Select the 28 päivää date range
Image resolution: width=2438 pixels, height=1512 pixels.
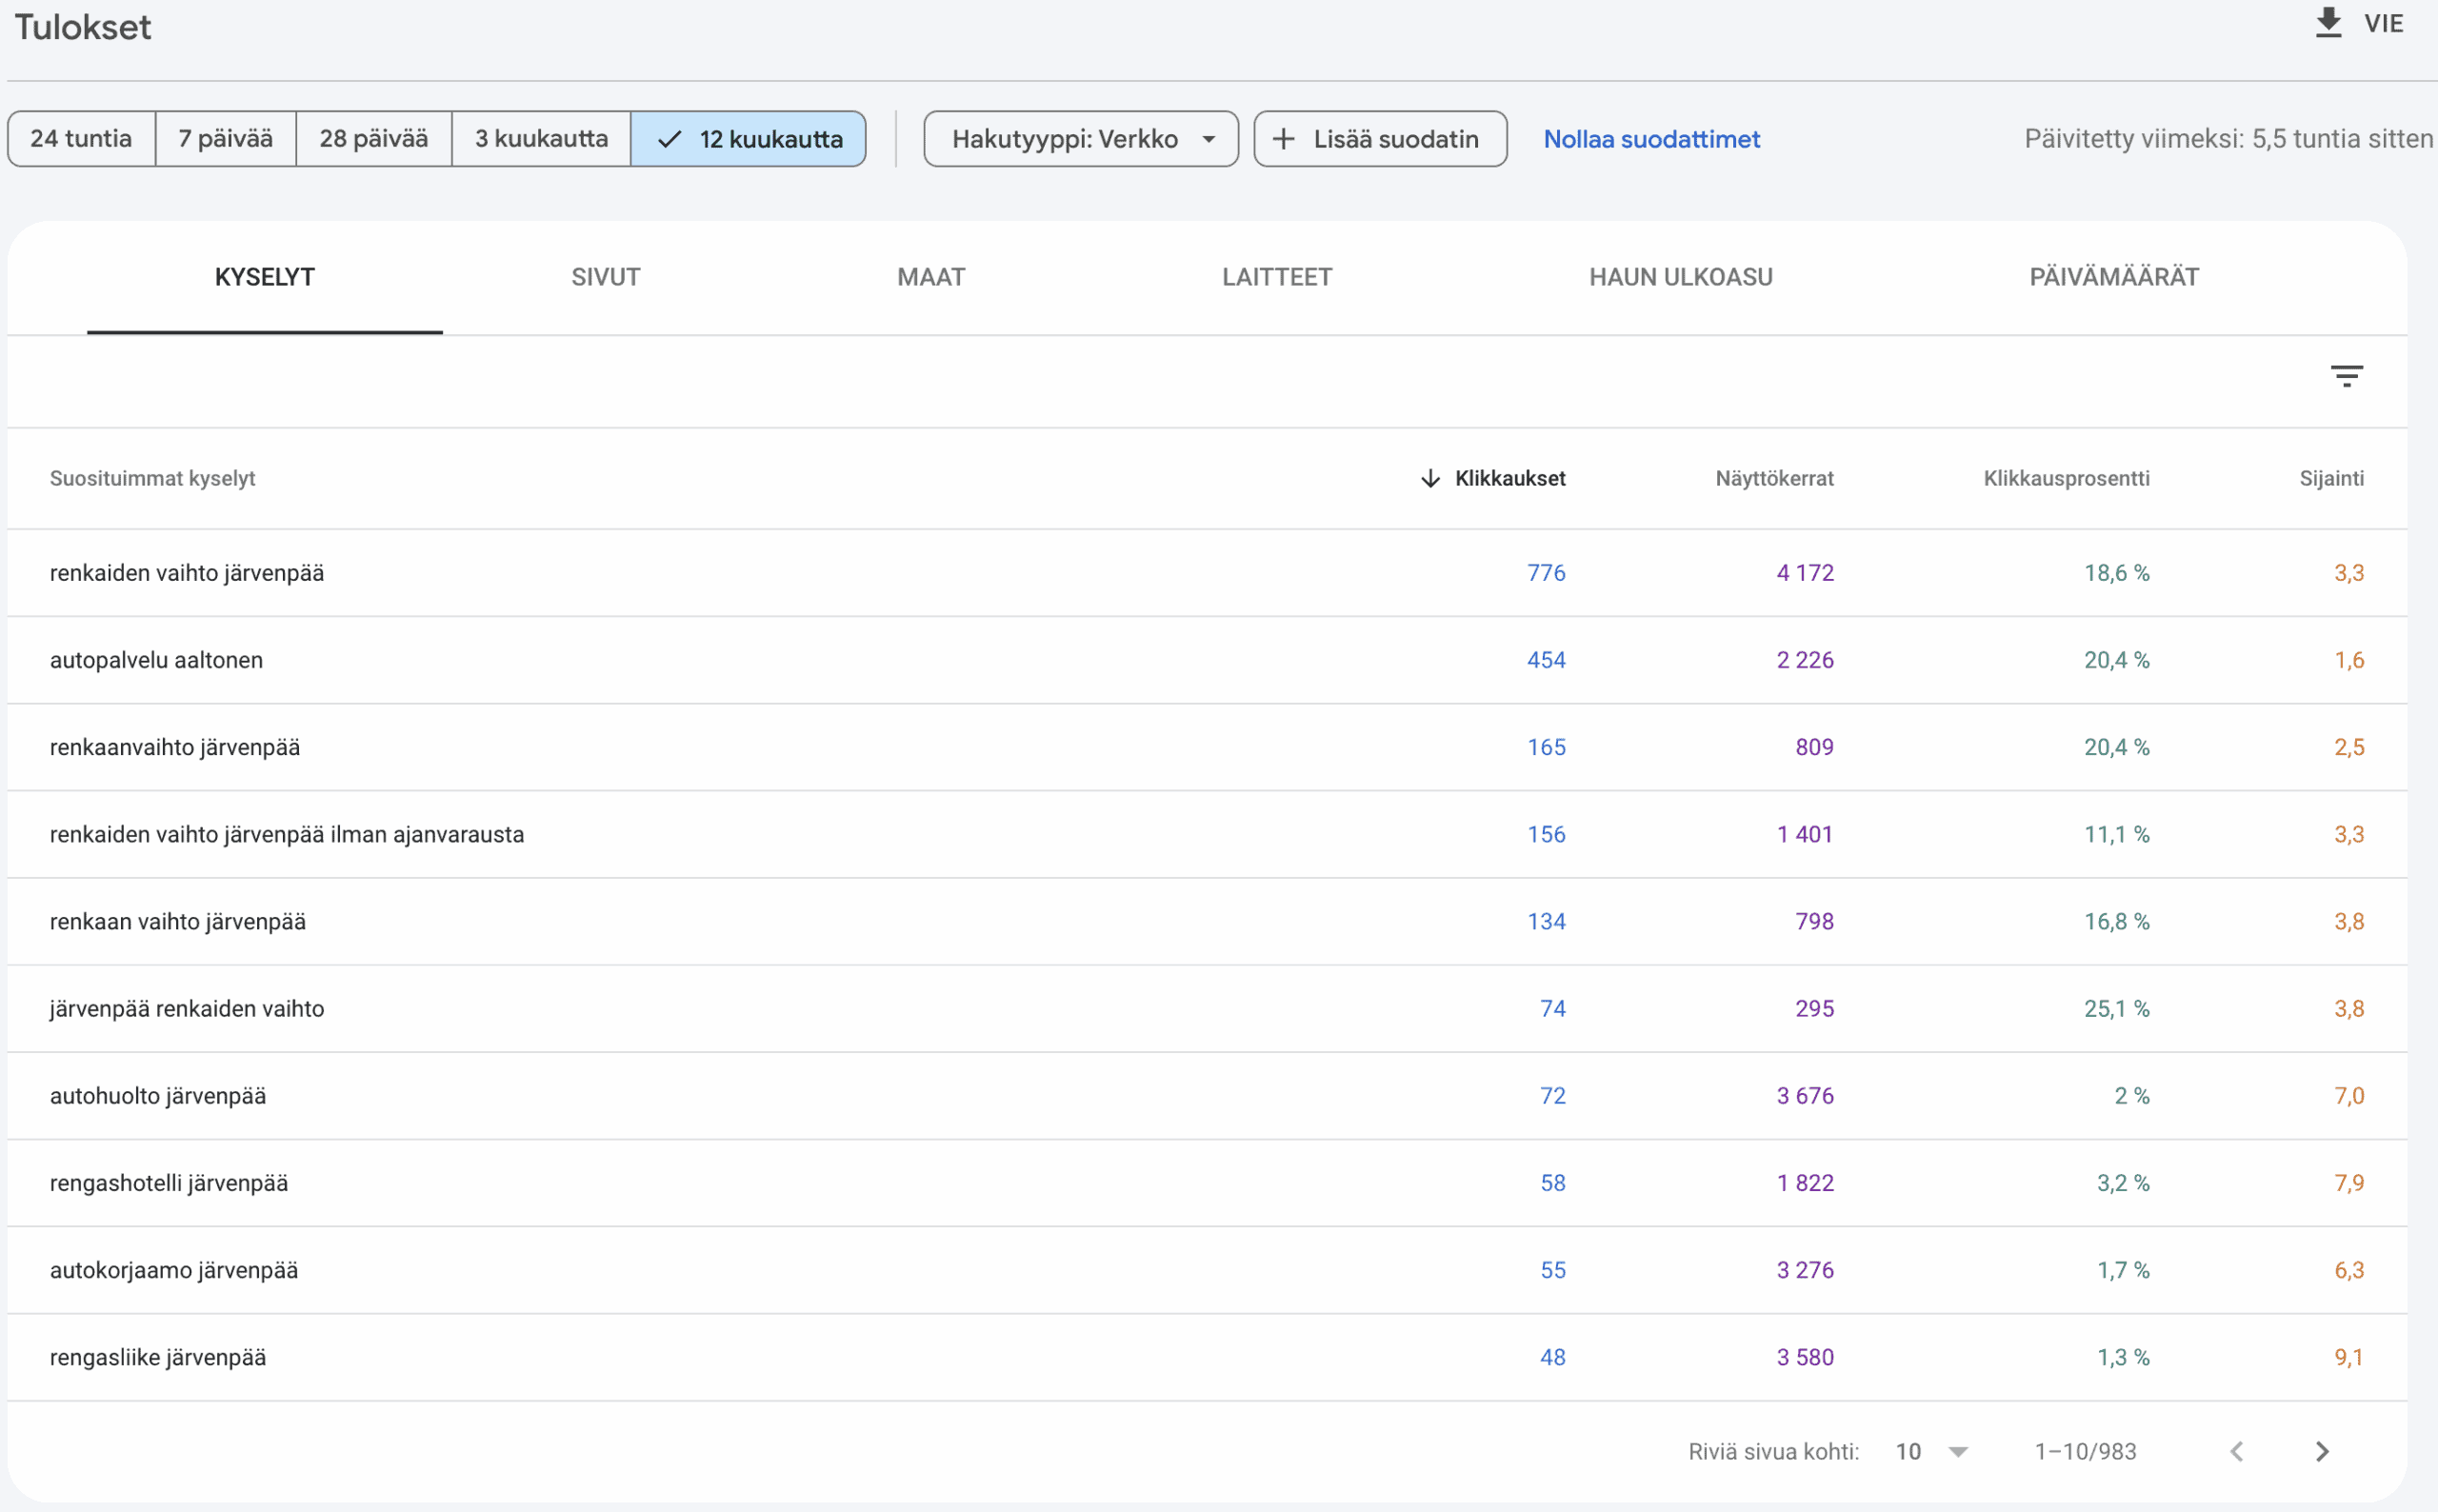(x=373, y=139)
